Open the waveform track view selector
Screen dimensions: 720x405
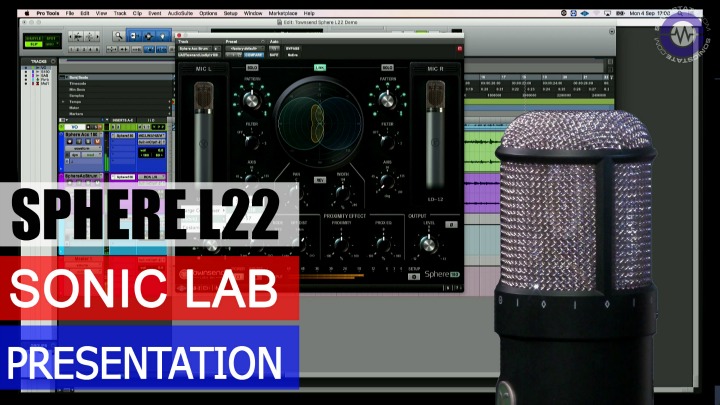(x=82, y=149)
